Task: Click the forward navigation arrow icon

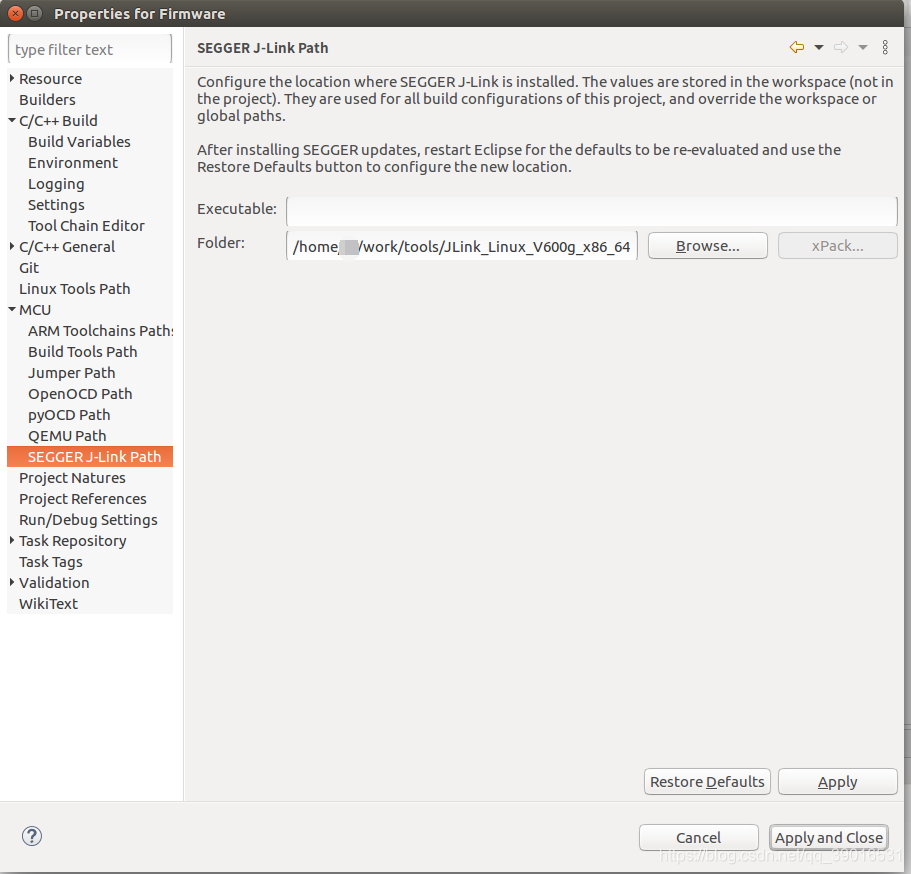Action: pos(841,48)
